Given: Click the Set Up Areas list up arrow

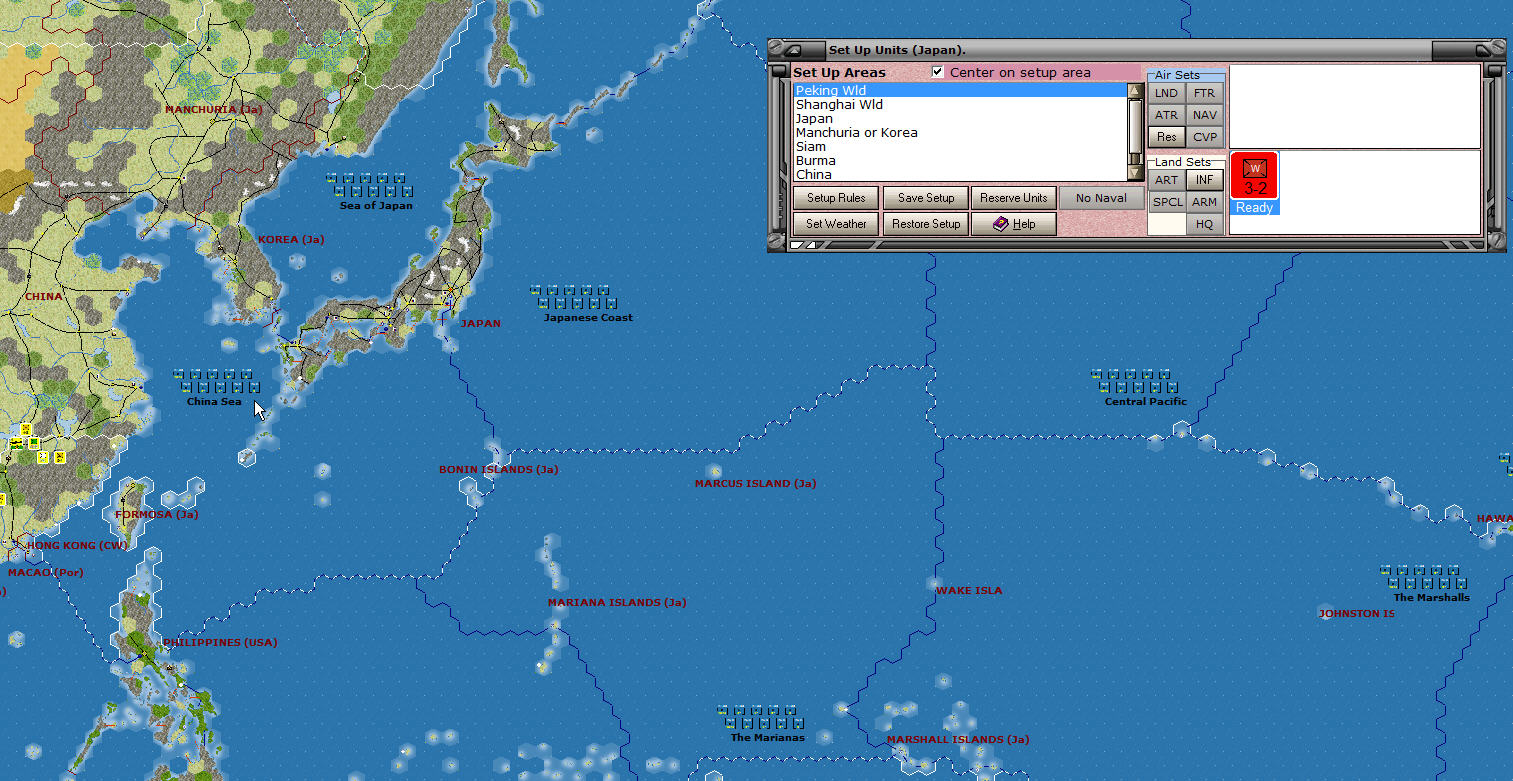Looking at the screenshot, I should coord(1135,91).
